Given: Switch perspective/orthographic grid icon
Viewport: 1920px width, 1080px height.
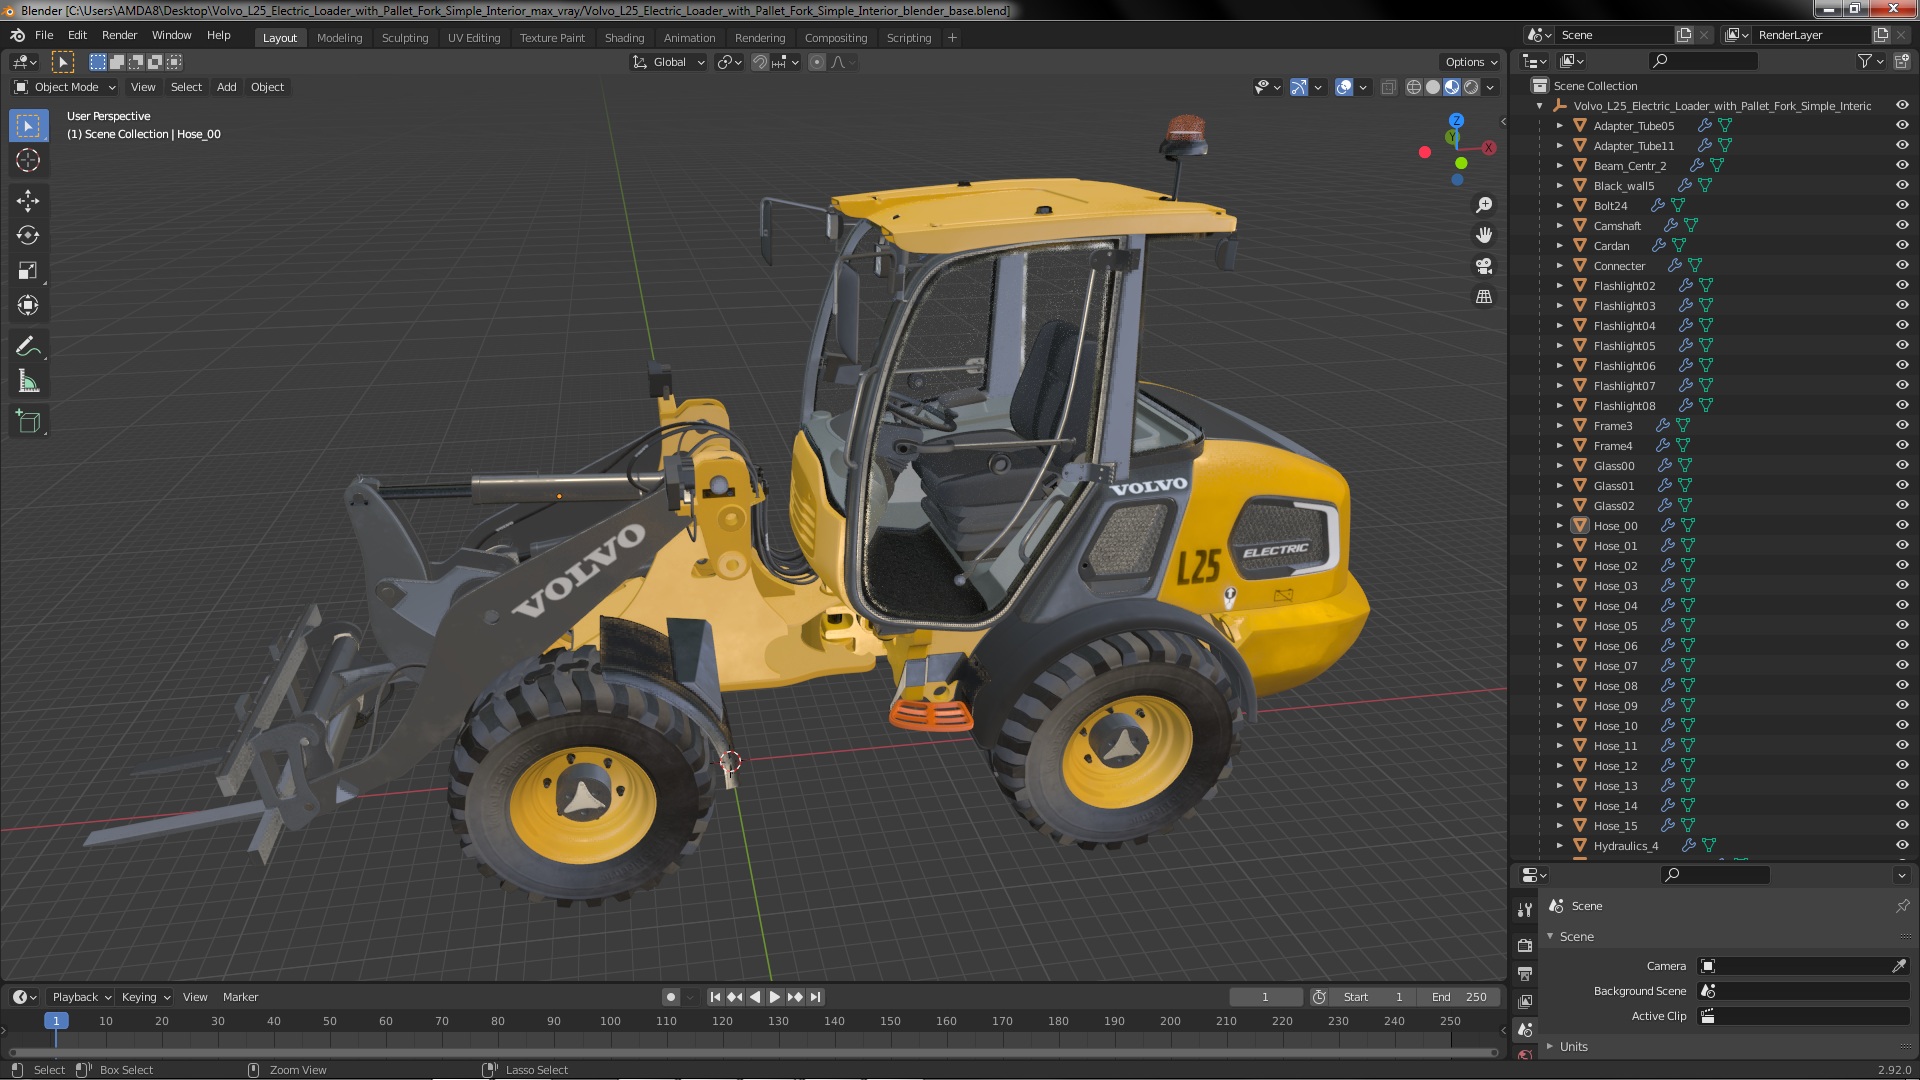Looking at the screenshot, I should pyautogui.click(x=1484, y=297).
